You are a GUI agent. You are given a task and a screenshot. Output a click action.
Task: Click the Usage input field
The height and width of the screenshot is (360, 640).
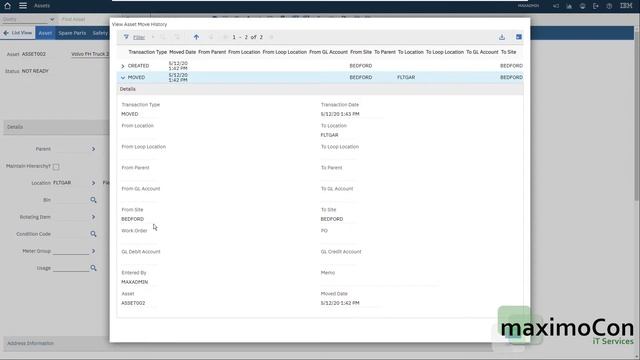point(71,268)
